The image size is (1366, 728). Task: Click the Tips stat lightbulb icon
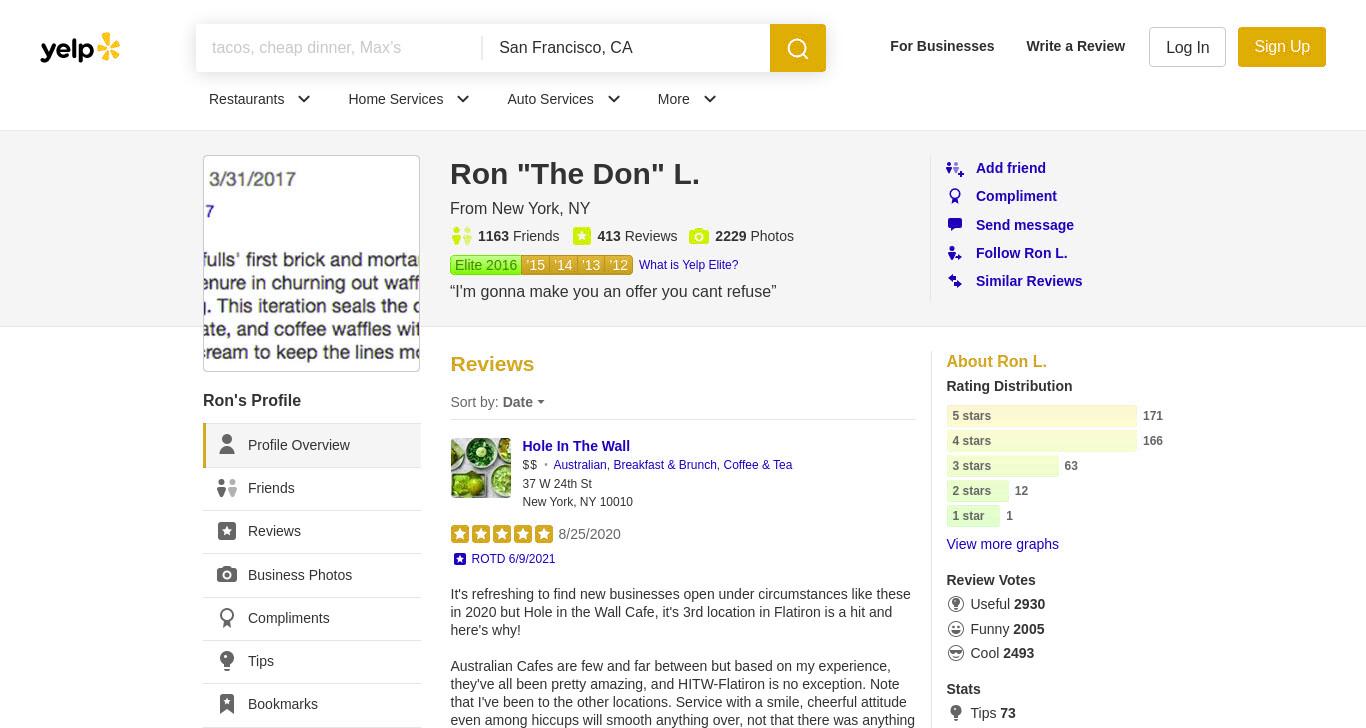(956, 713)
